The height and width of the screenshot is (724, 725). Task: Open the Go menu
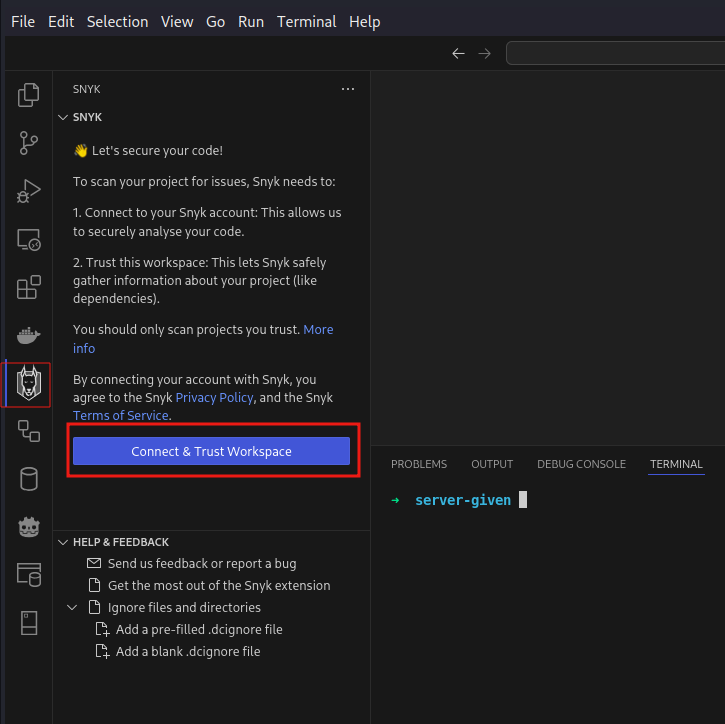[215, 22]
